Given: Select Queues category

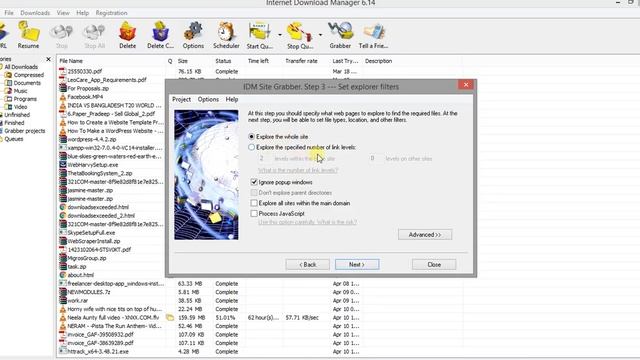Looking at the screenshot, I should [13, 139].
